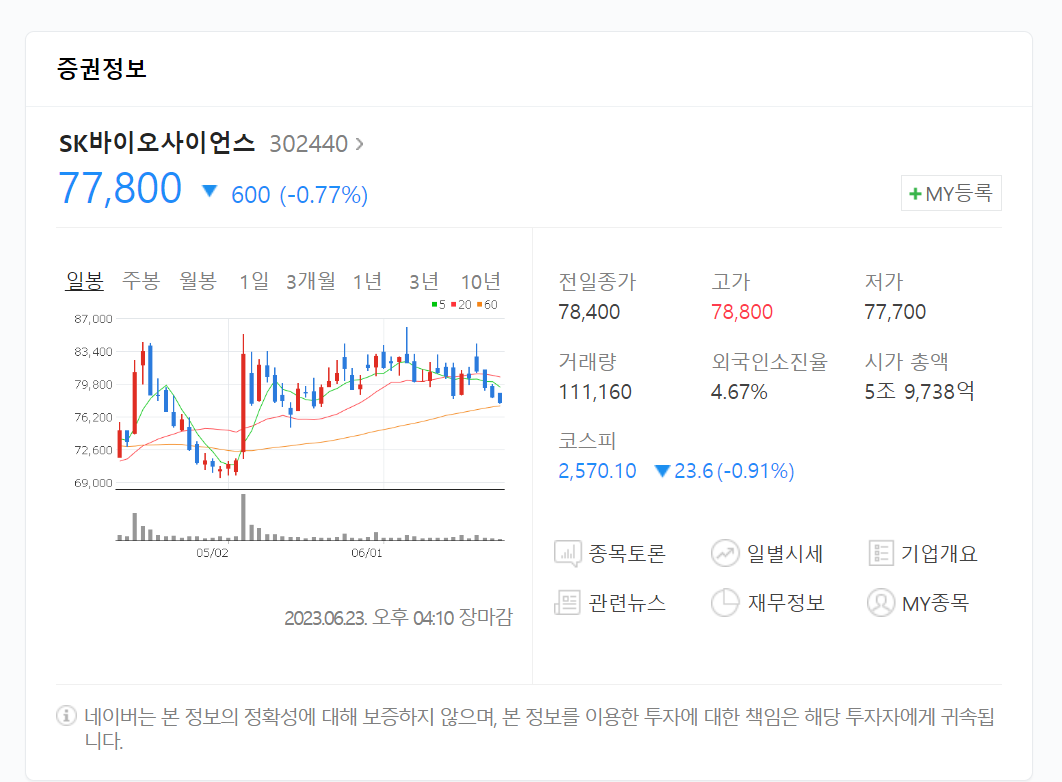The image size is (1062, 782).
Task: Click the 69,000 price axis label
Action: coord(93,483)
